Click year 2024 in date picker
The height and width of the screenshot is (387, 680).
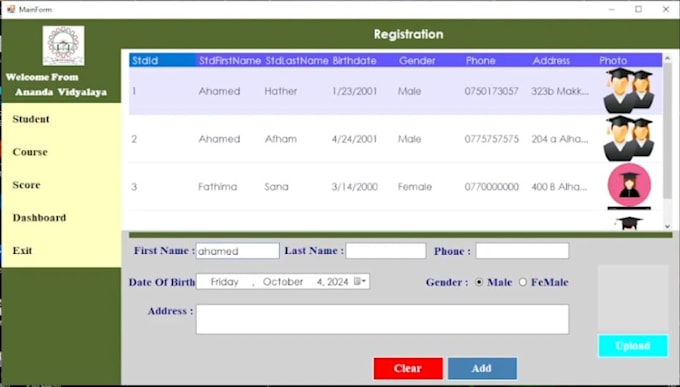pyautogui.click(x=337, y=282)
